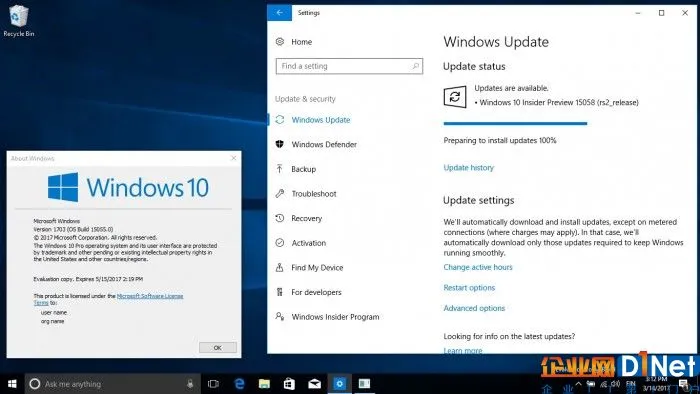Open the Activation section
The image size is (700, 394).
[308, 243]
